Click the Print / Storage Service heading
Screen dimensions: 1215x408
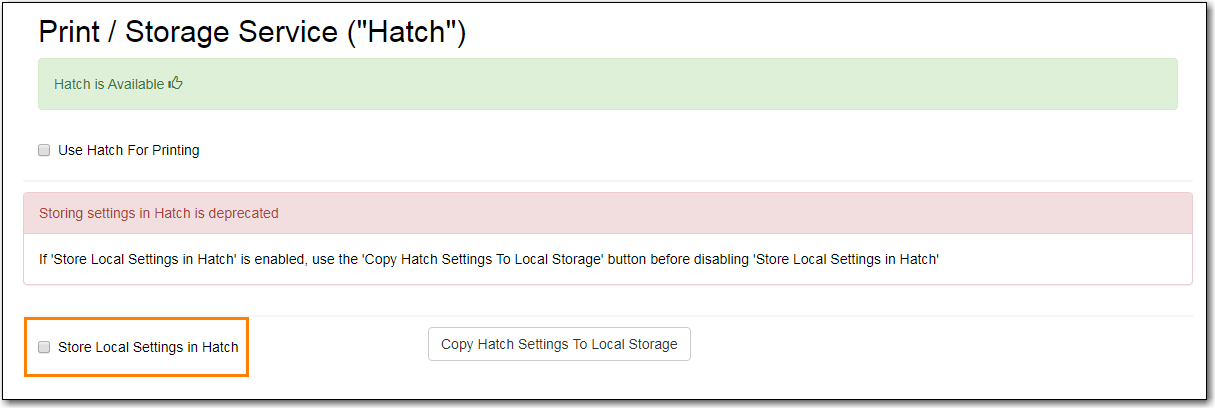[253, 32]
